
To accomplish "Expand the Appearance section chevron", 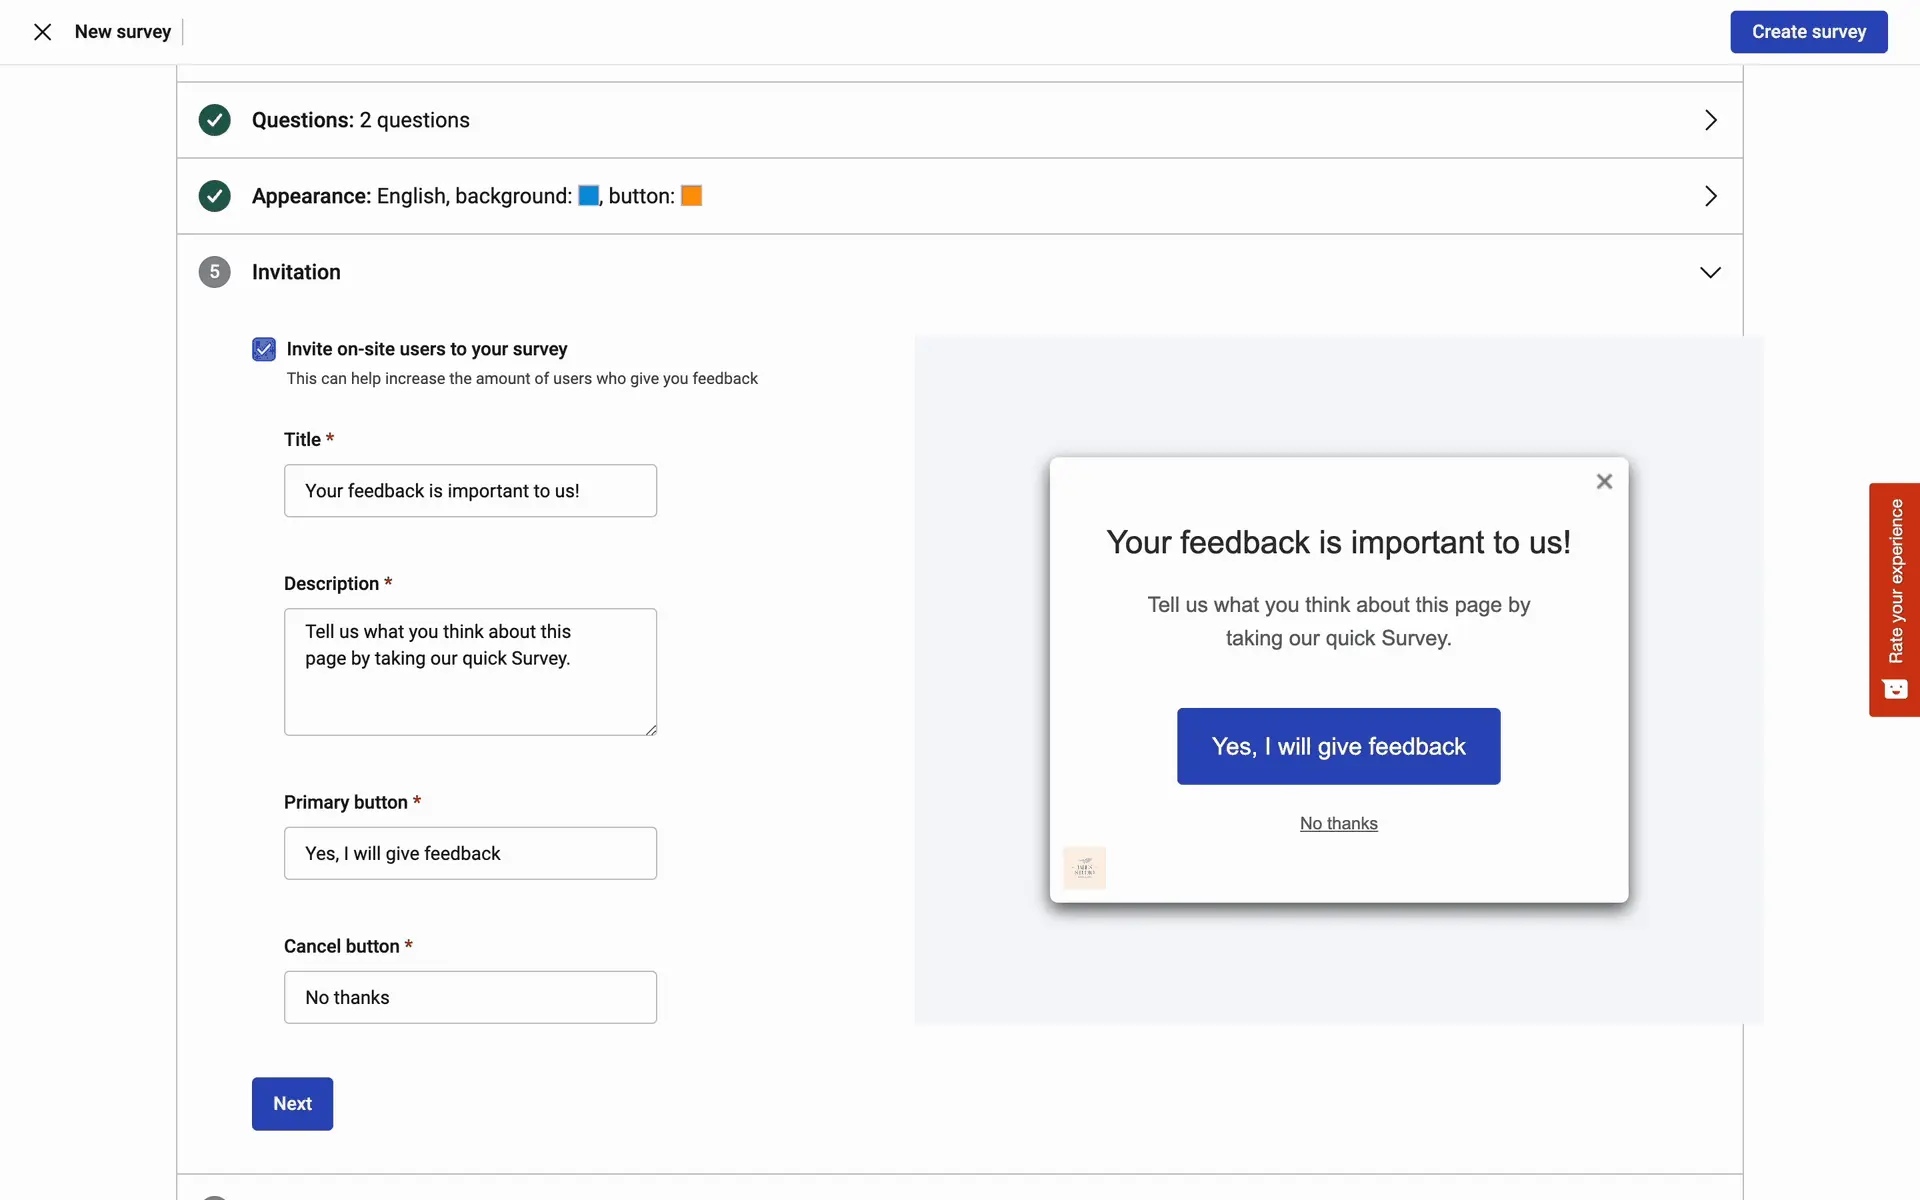I will pos(1710,196).
